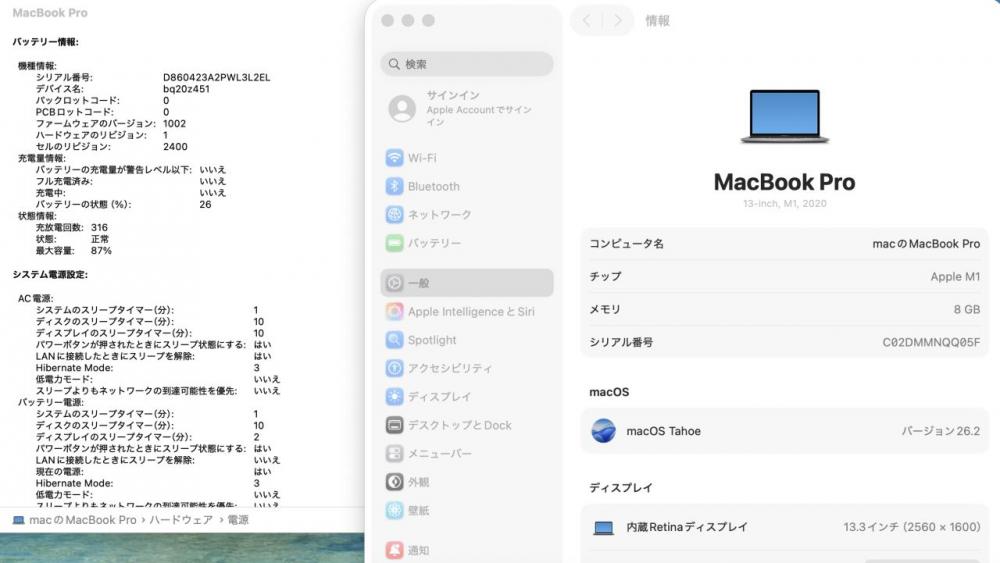This screenshot has width=1000, height=563.
Task: Click the computer icon in path bar
Action: point(18,520)
